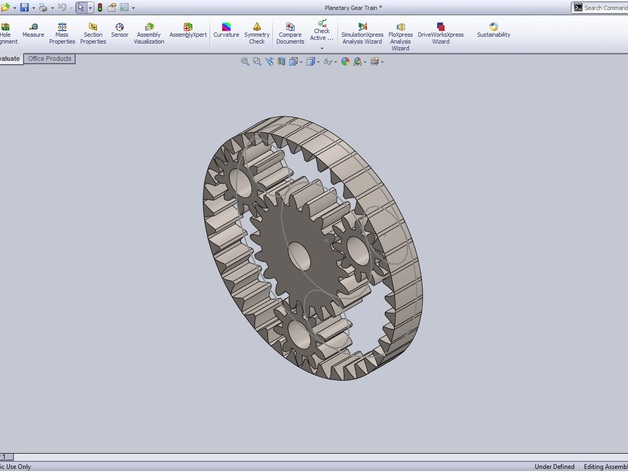This screenshot has width=628, height=472.
Task: Open the Measure tool
Action: click(33, 30)
